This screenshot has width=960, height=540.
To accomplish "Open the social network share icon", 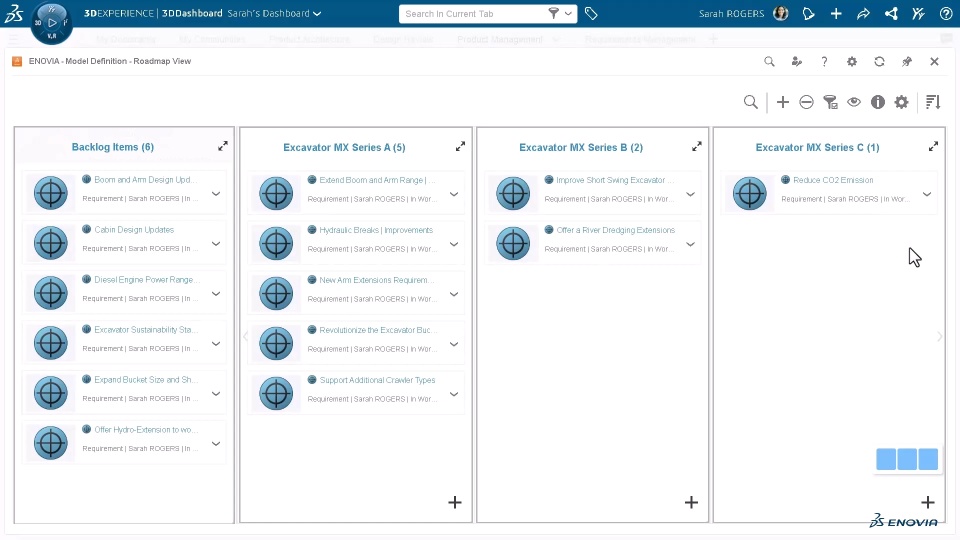I will [x=891, y=13].
